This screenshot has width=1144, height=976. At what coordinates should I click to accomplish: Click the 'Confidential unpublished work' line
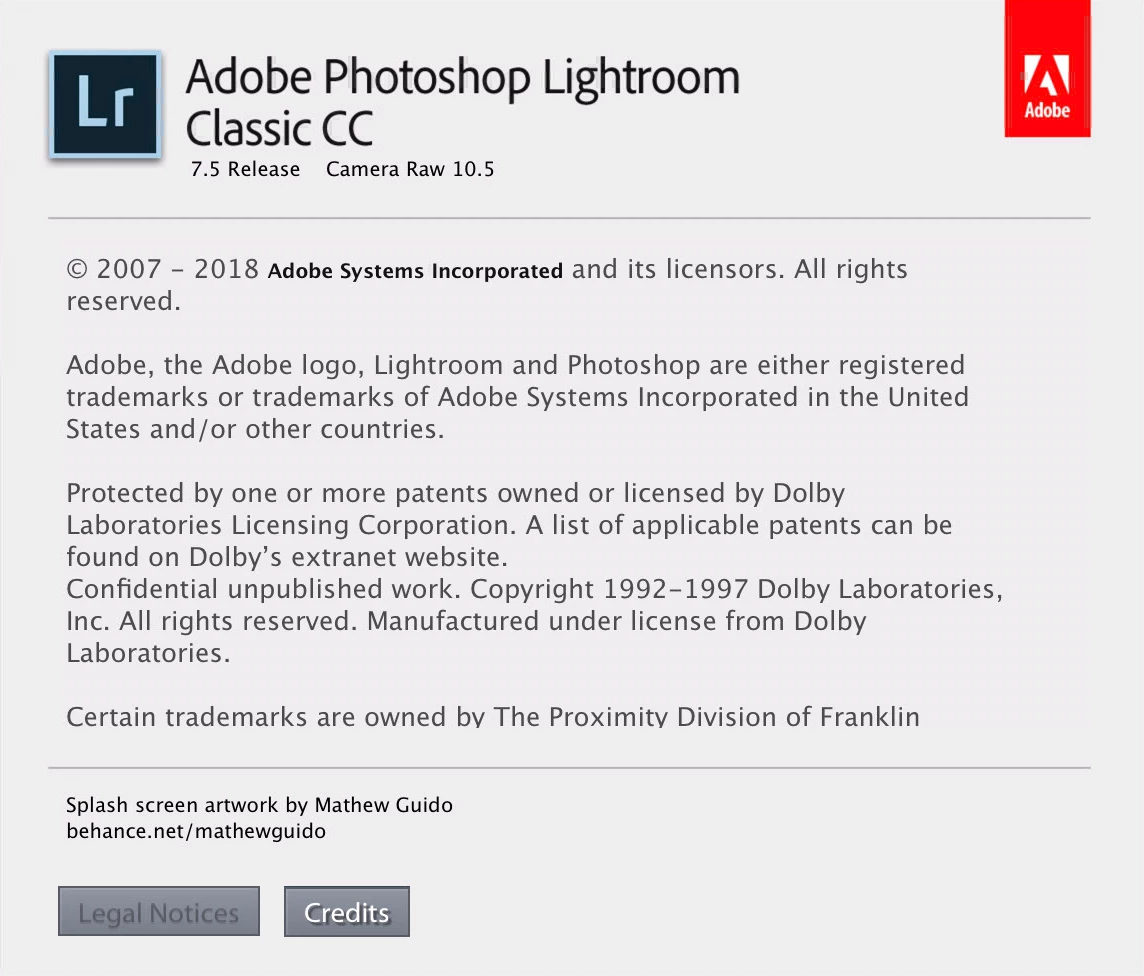pyautogui.click(x=534, y=589)
